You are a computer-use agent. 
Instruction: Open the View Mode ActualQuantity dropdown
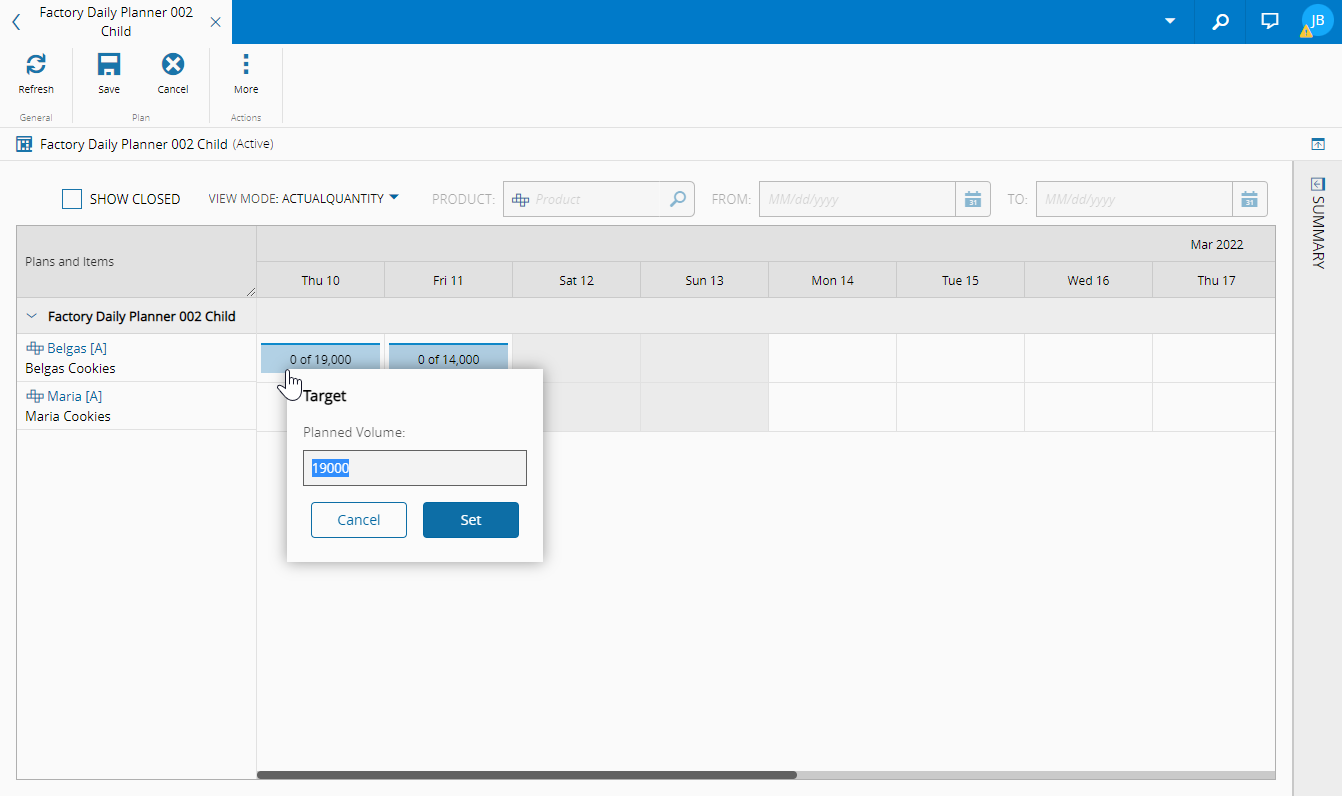[x=303, y=198]
